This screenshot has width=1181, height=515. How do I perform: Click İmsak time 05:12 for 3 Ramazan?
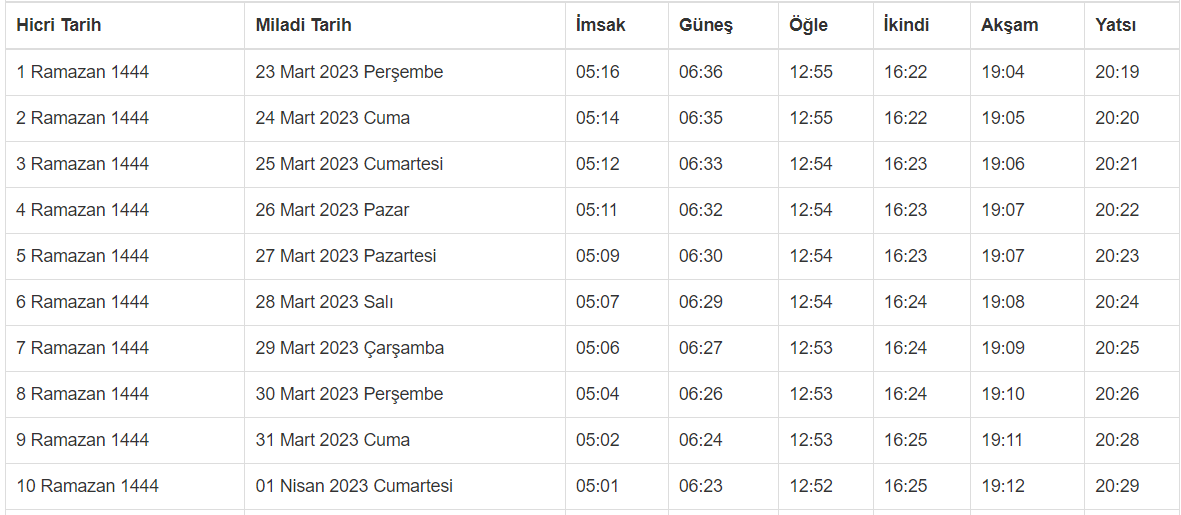598,164
